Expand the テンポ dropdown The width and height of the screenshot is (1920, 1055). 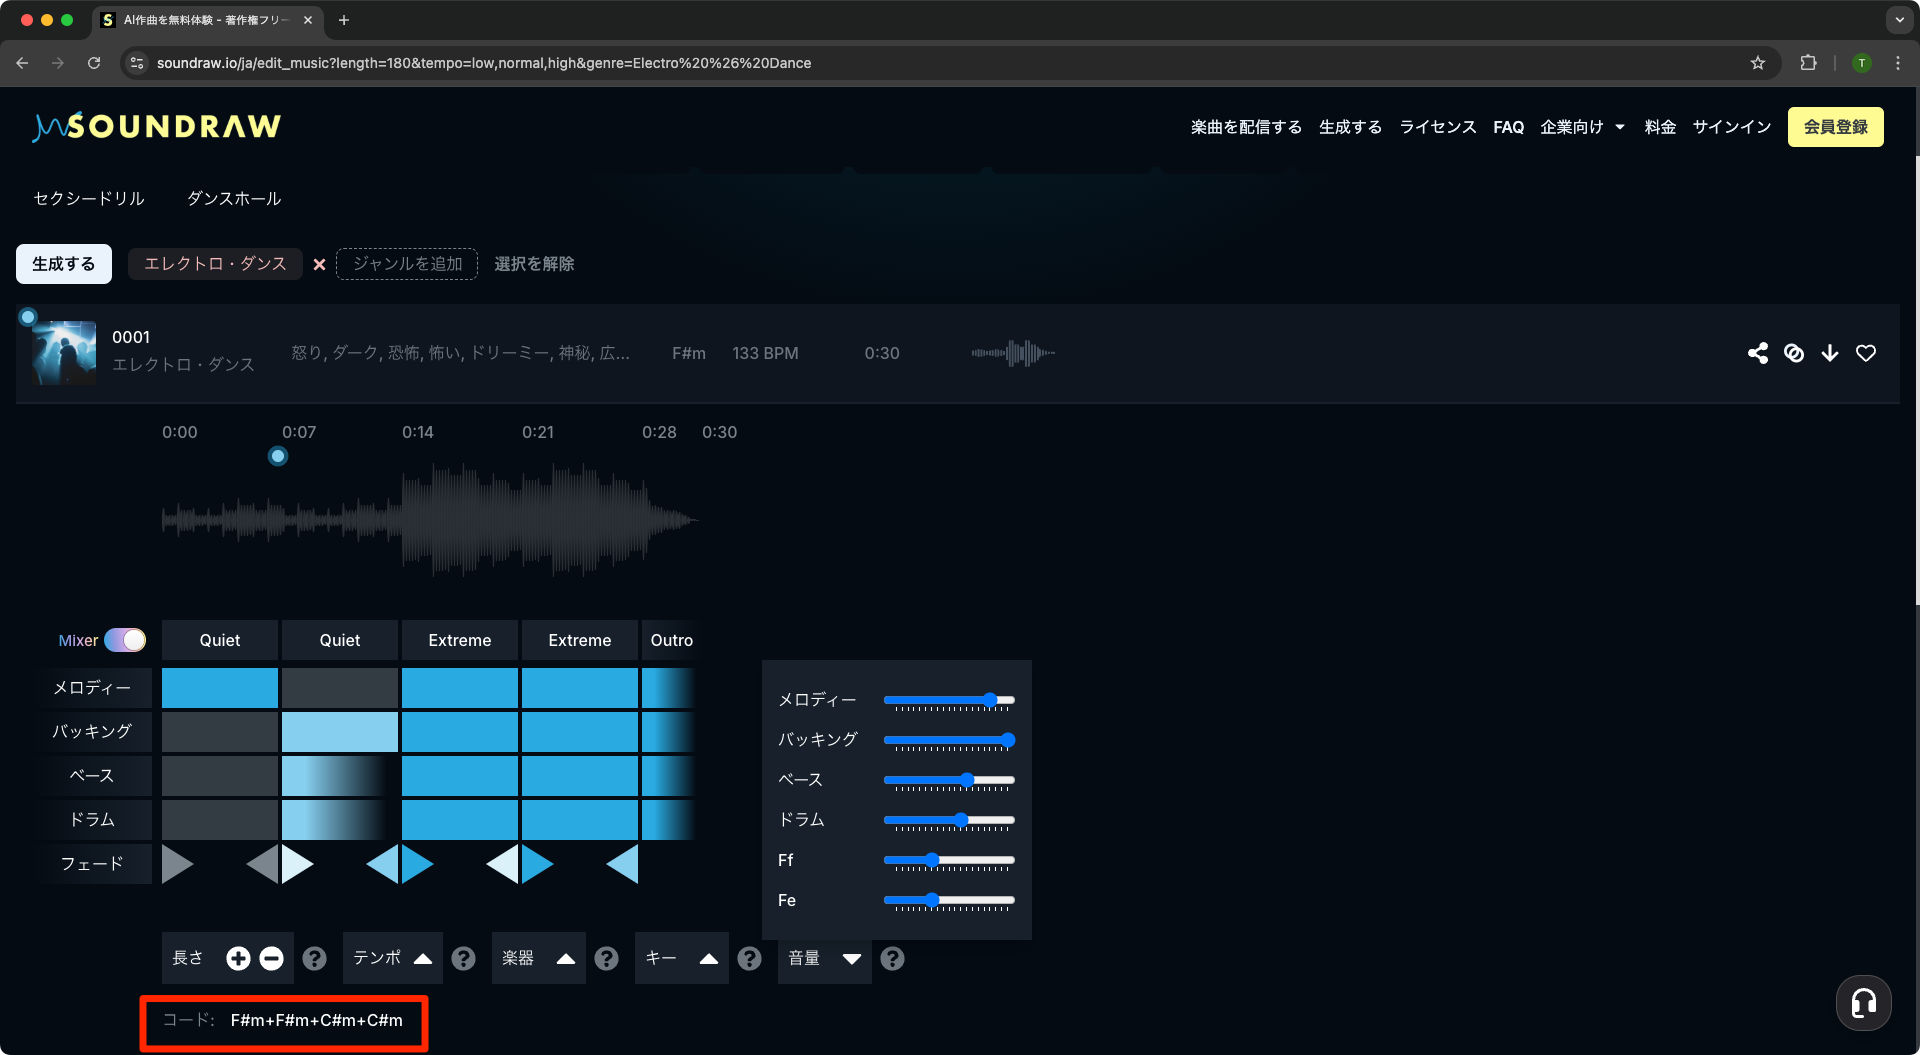point(393,958)
